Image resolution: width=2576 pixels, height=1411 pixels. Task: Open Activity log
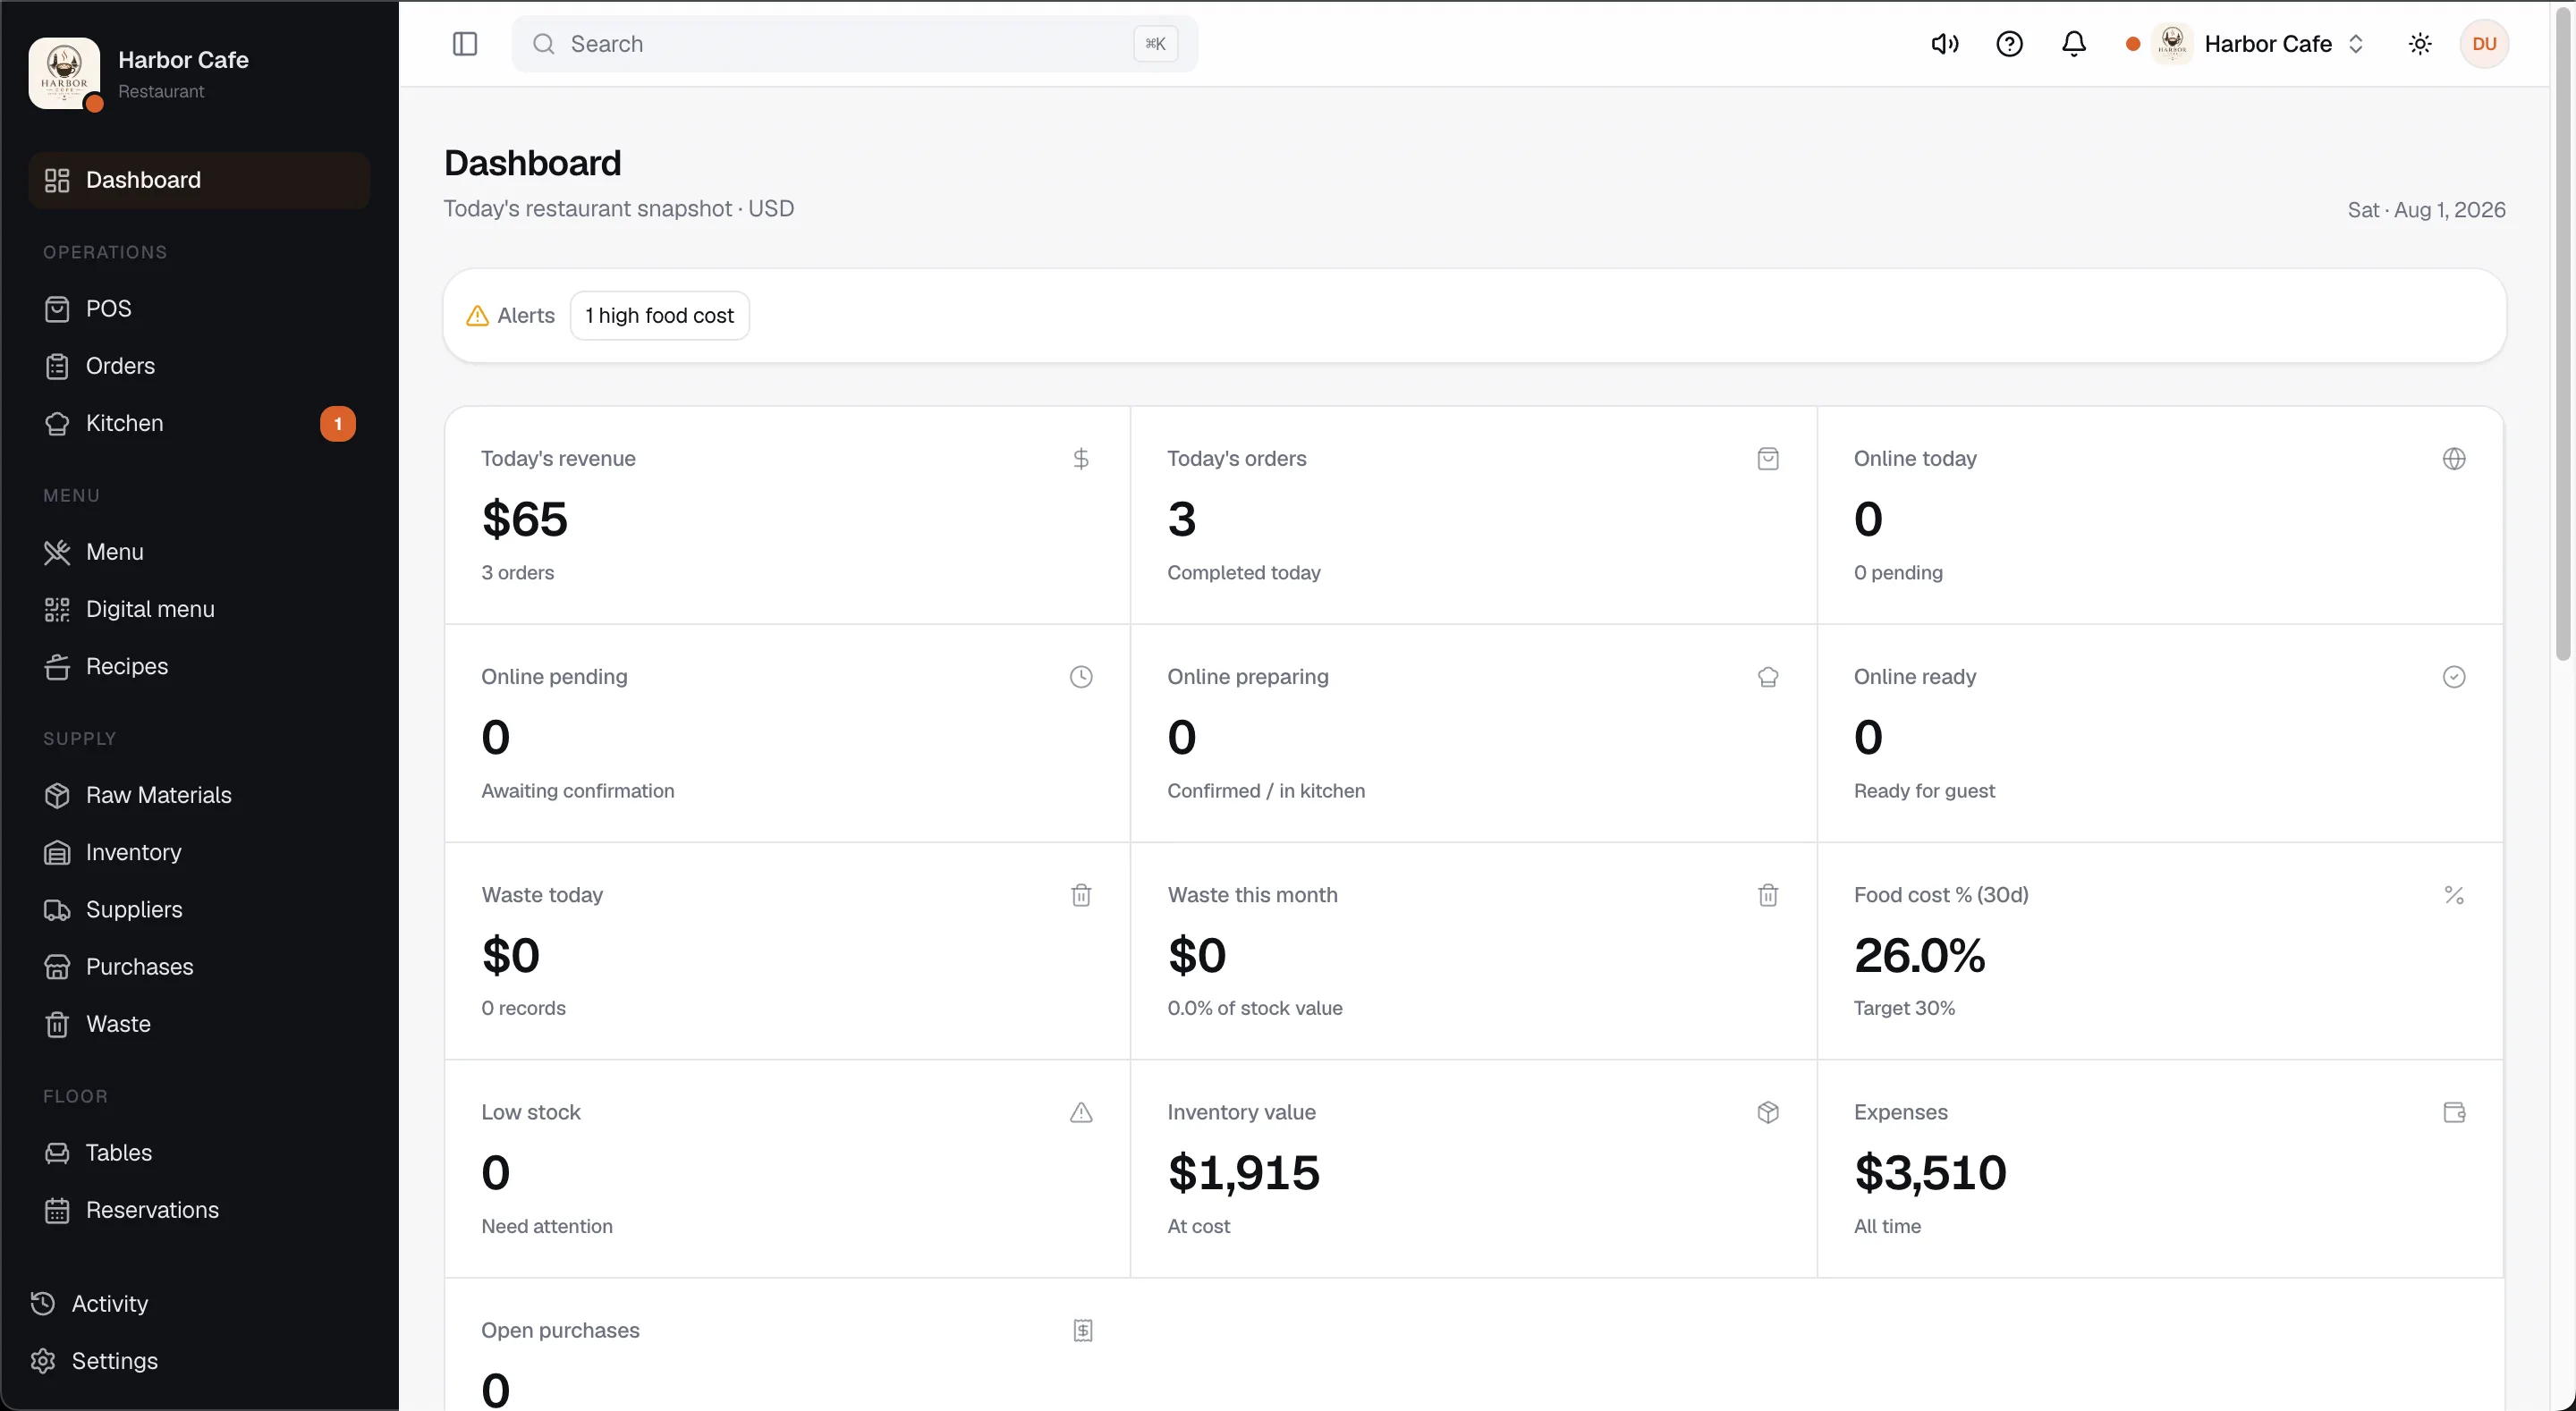[200, 1304]
